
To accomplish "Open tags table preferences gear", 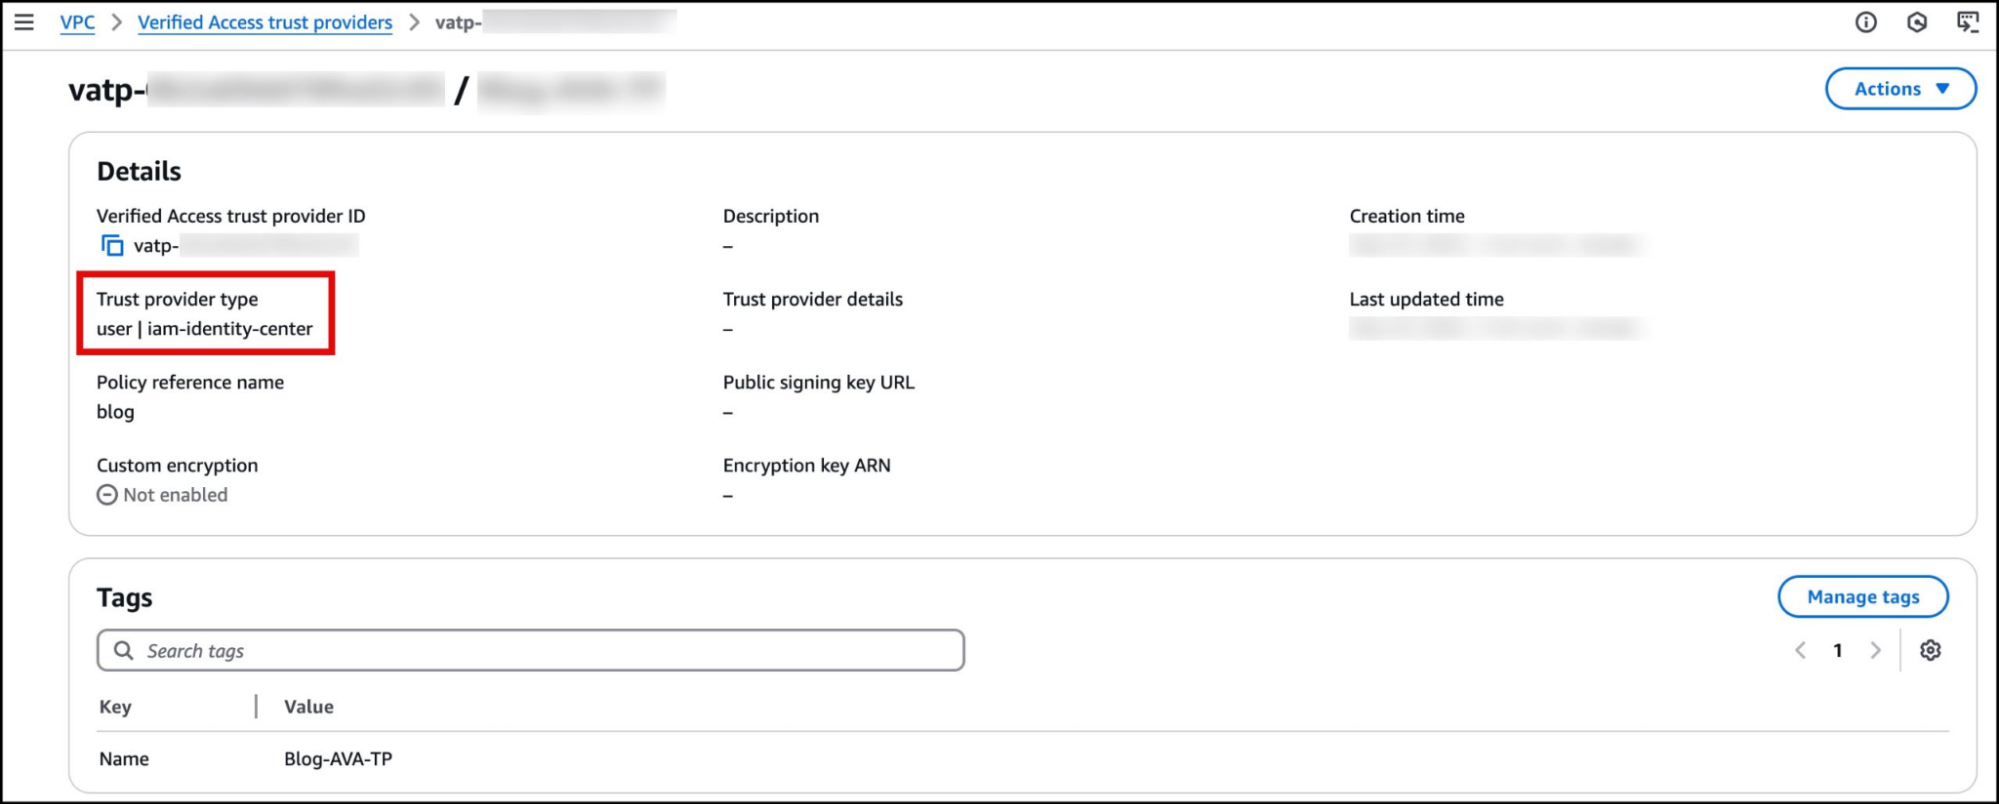I will coord(1930,650).
